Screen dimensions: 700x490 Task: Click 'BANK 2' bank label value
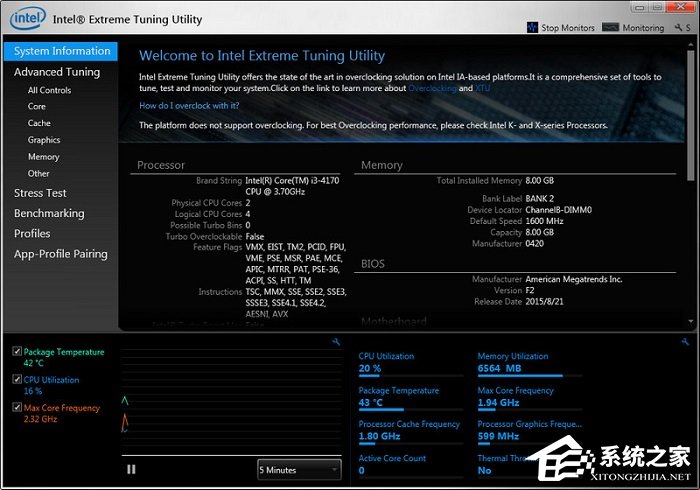(x=539, y=199)
